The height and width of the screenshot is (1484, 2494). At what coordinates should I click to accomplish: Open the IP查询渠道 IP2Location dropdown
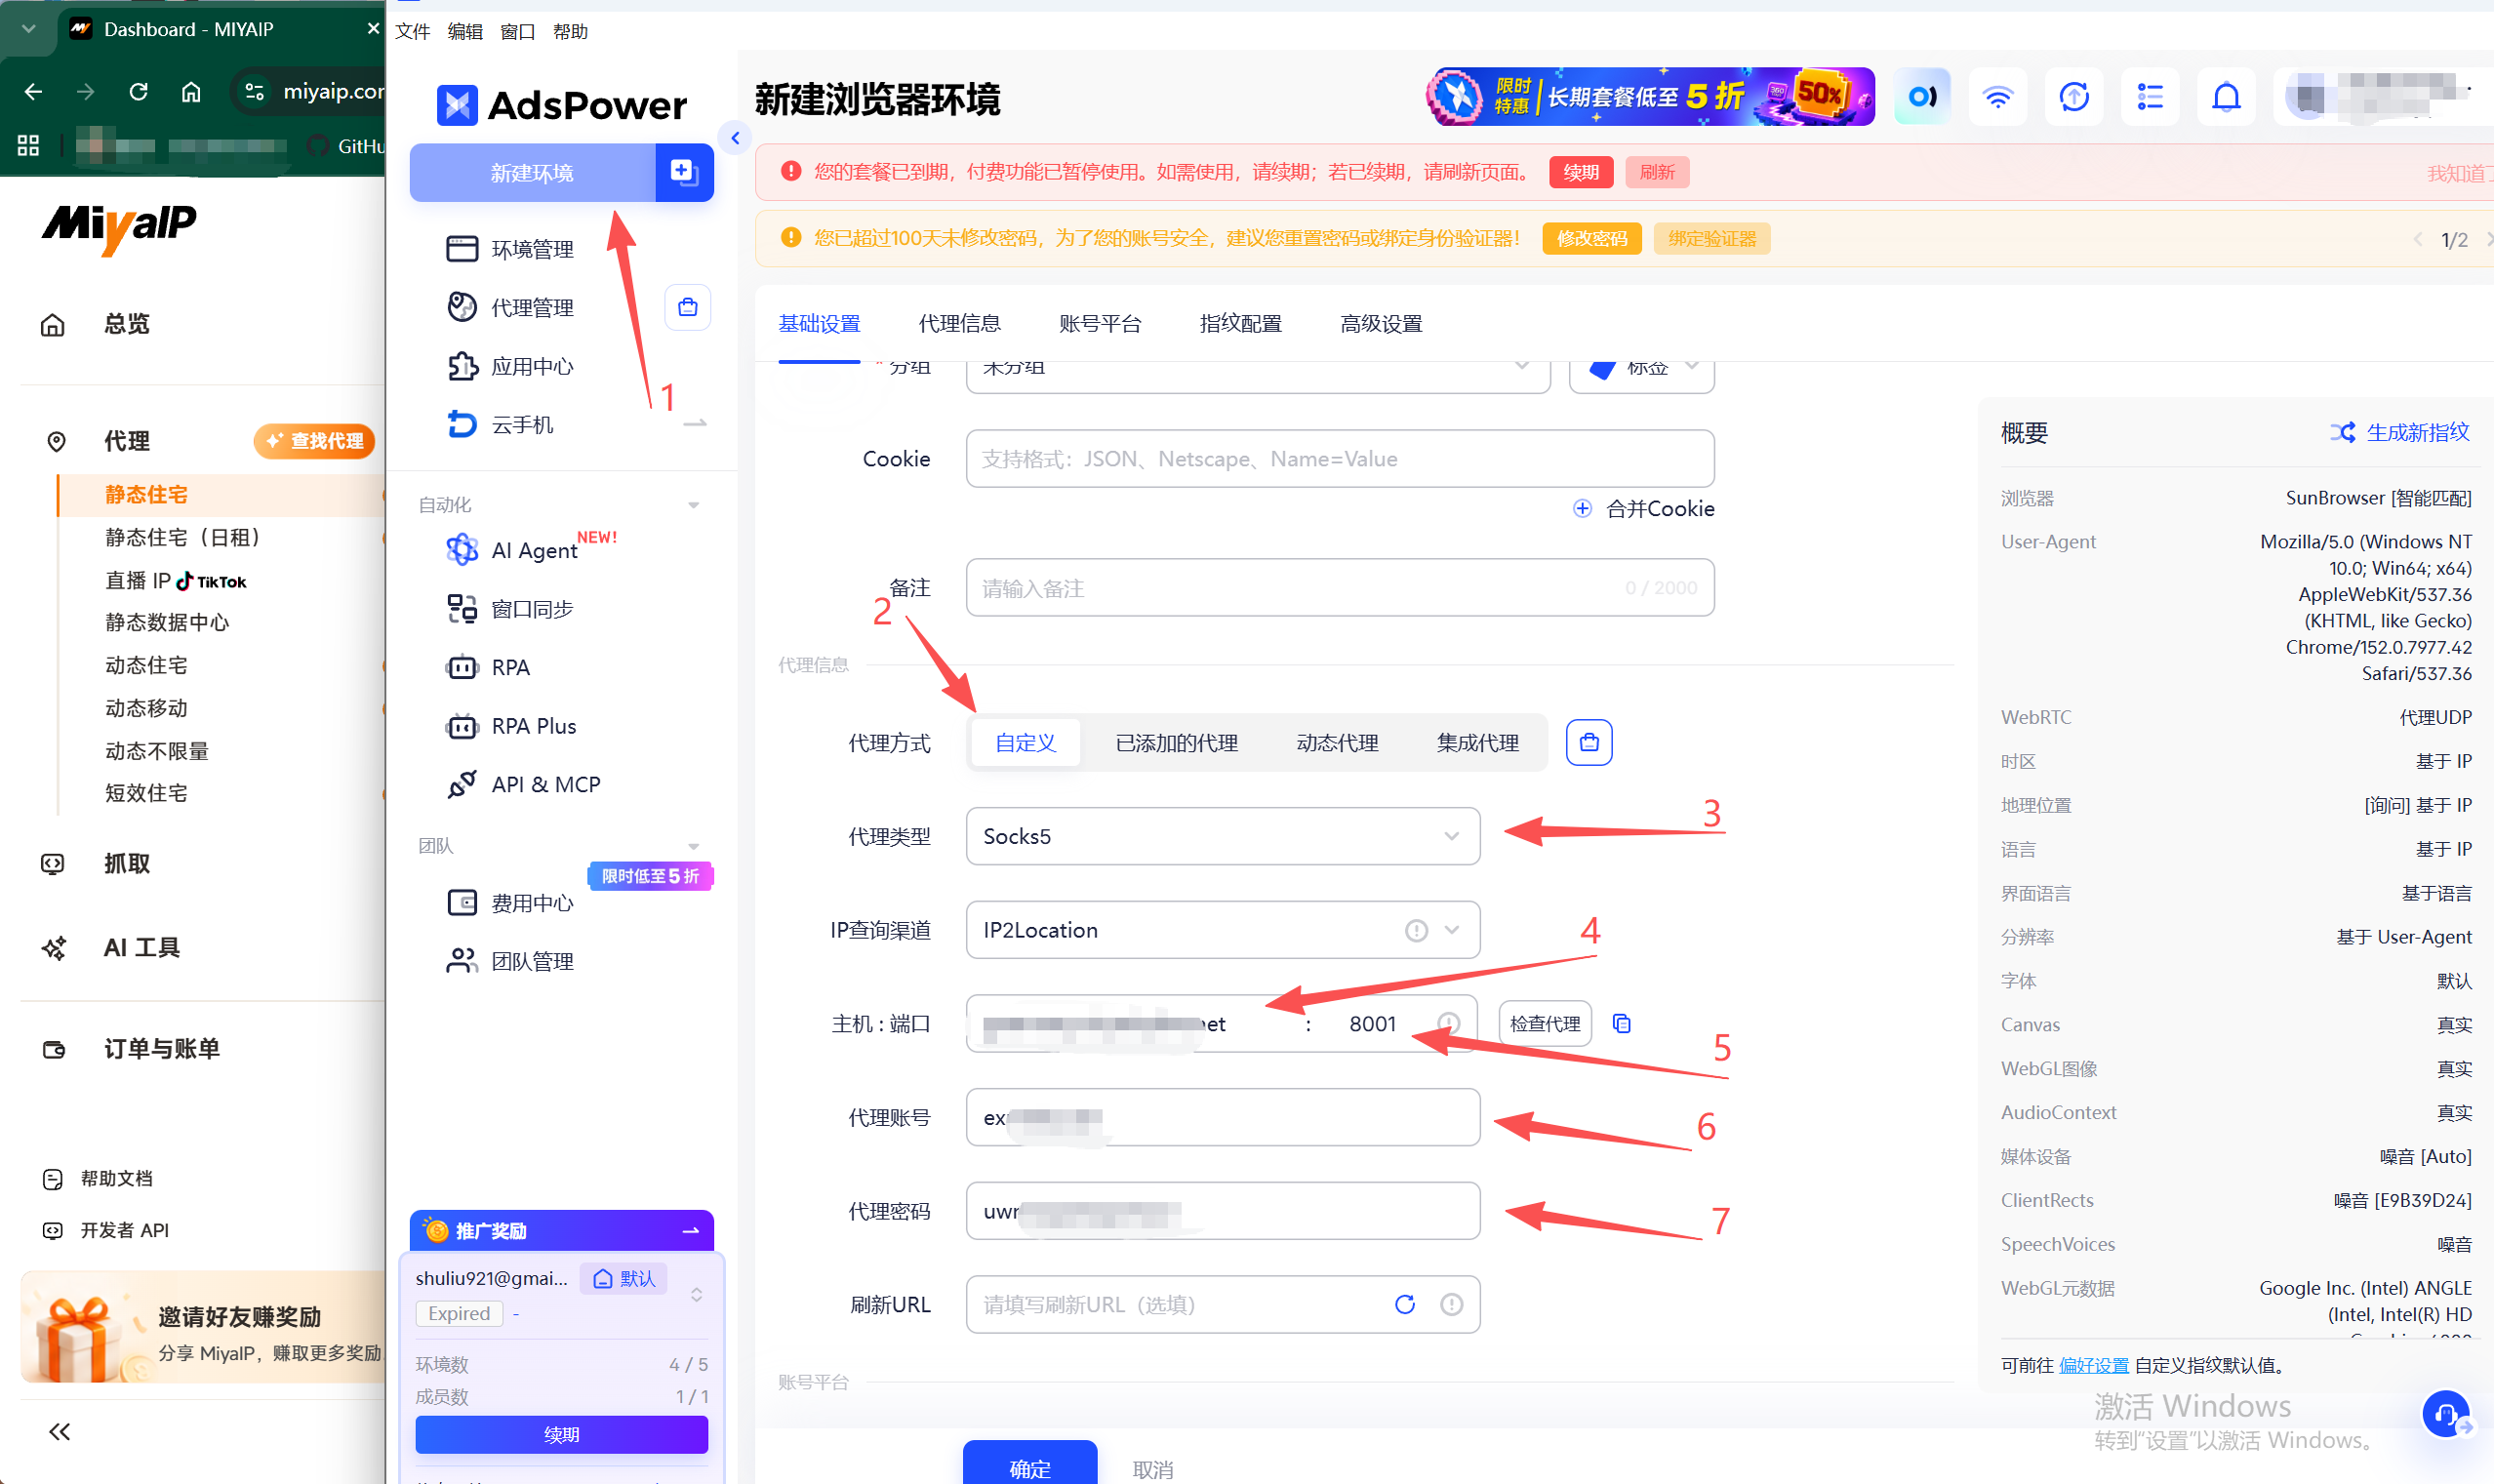(x=1223, y=930)
